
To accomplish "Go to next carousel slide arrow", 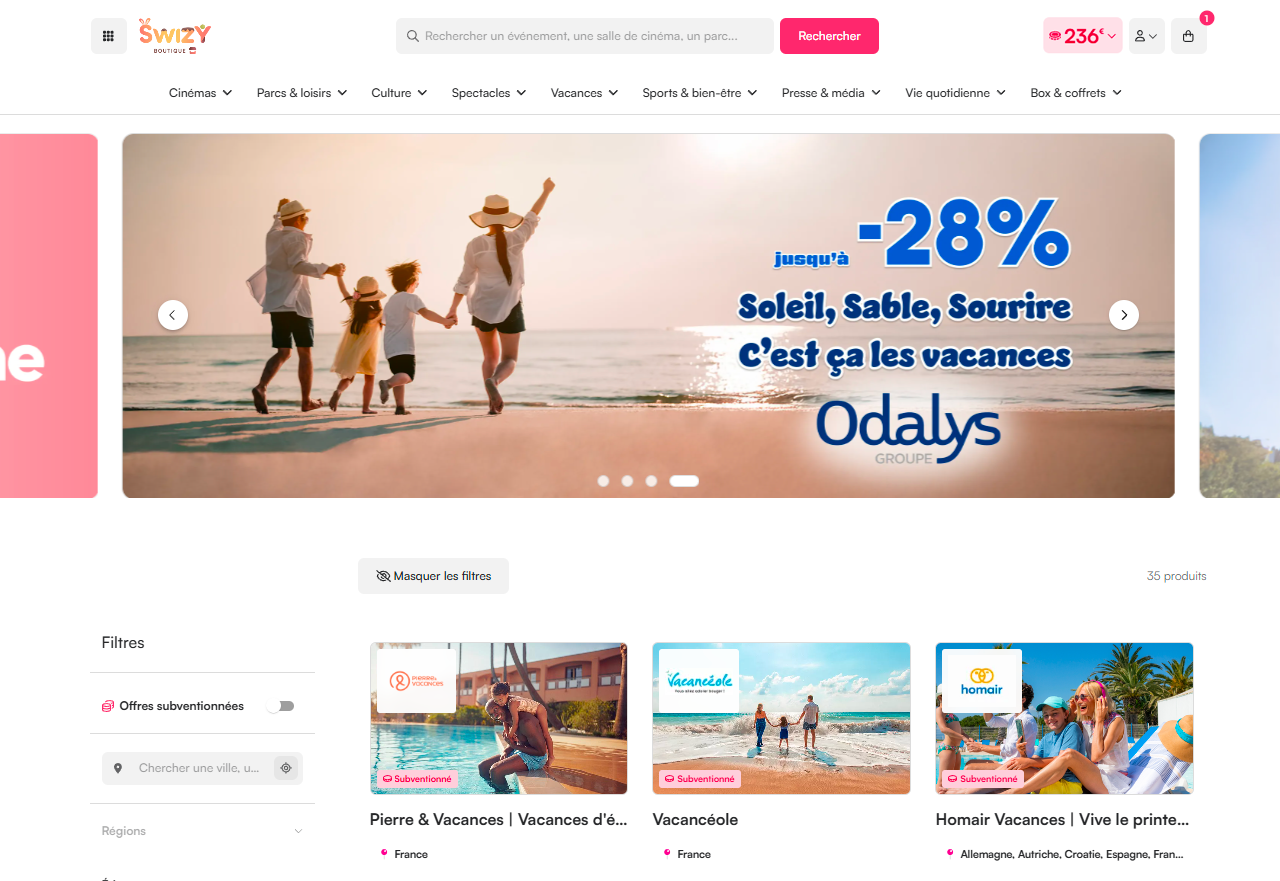I will pos(1124,315).
